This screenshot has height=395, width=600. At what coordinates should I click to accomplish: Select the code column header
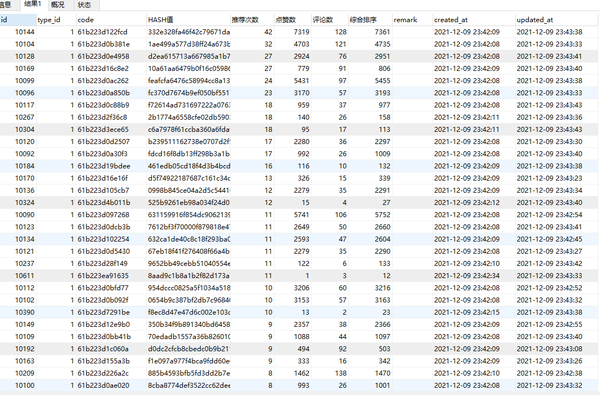click(x=111, y=20)
